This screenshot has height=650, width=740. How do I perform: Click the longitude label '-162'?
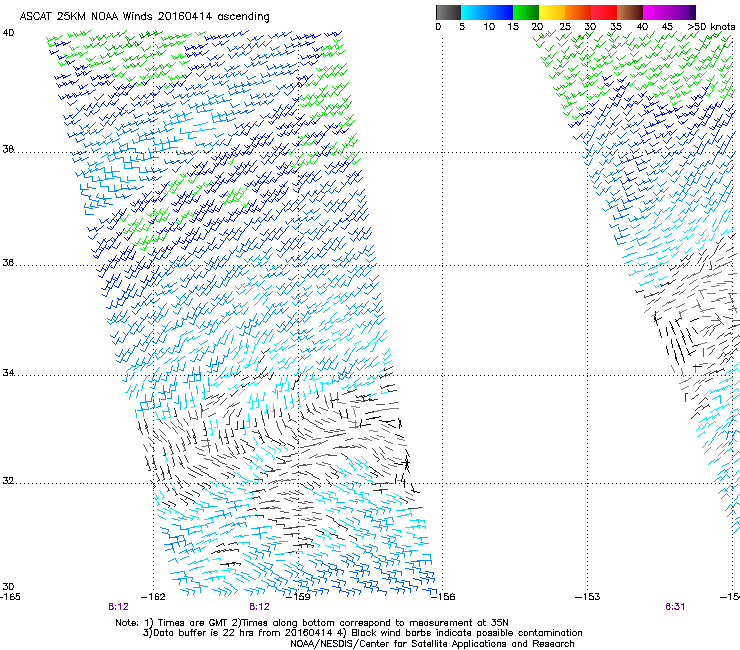tap(154, 597)
